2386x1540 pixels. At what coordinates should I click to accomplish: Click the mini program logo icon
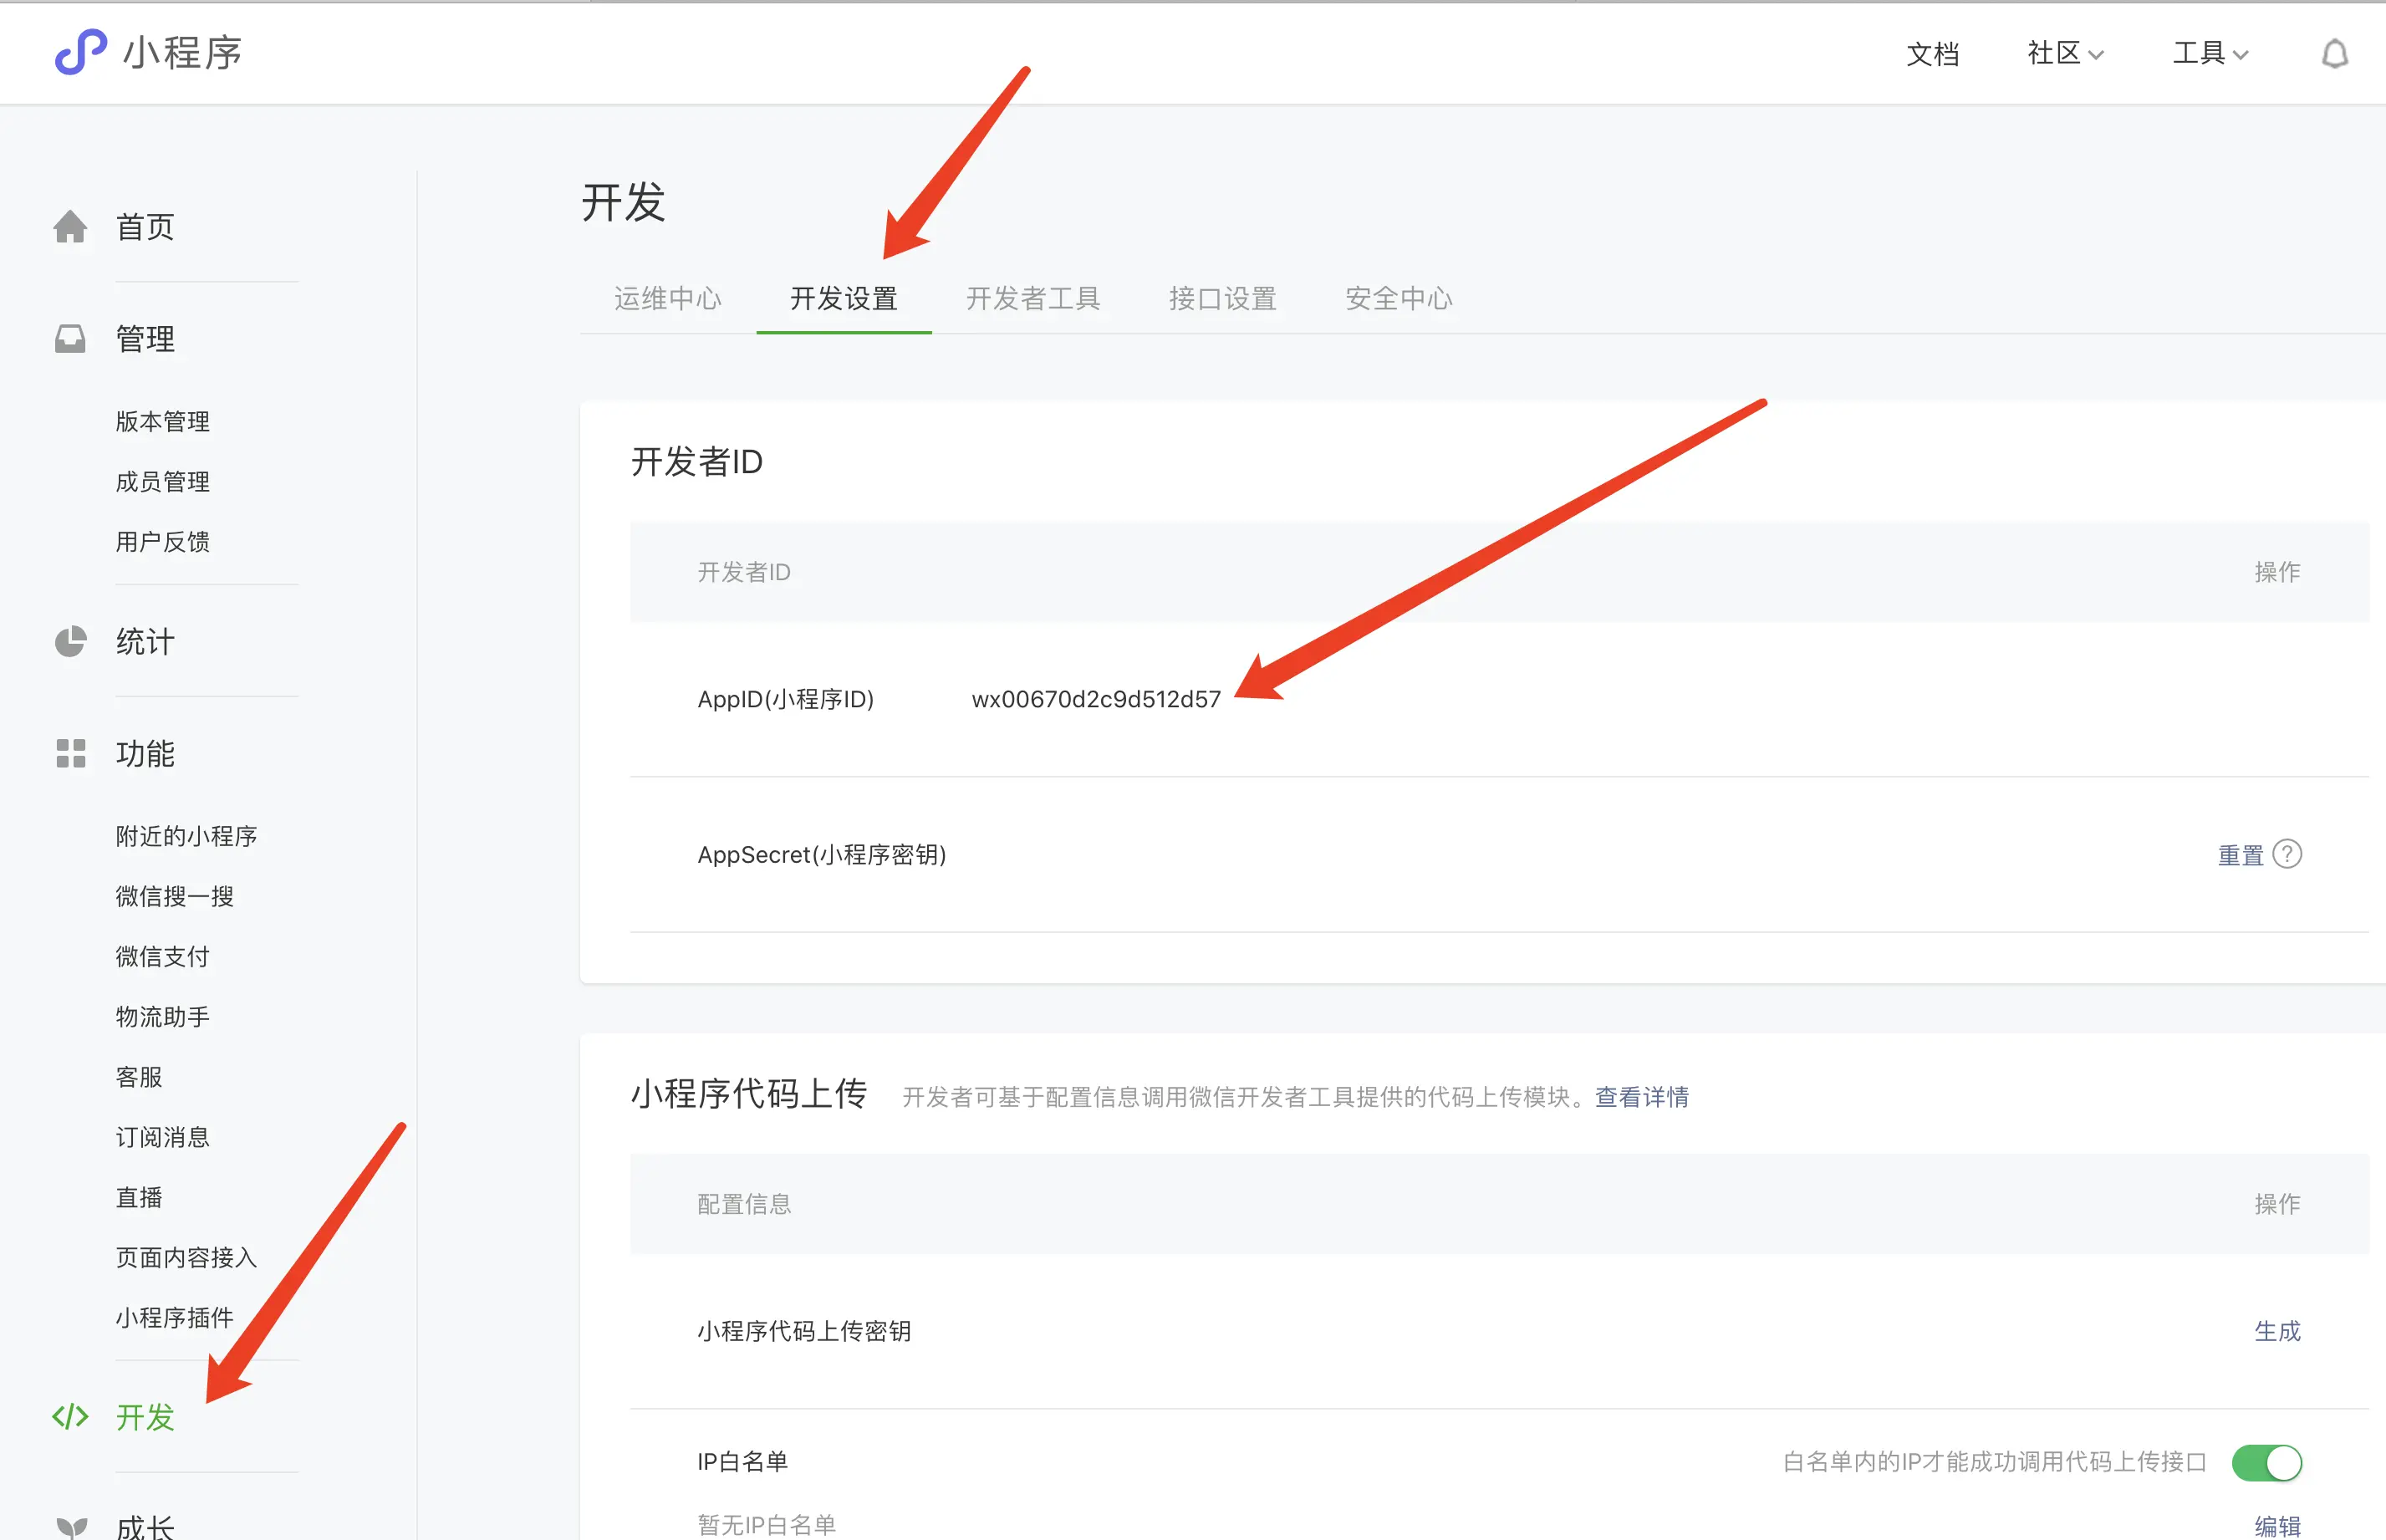pyautogui.click(x=80, y=52)
